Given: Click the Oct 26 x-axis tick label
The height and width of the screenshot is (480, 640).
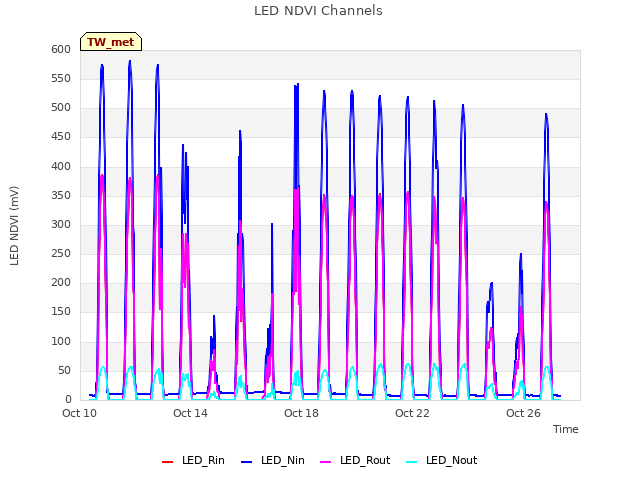Looking at the screenshot, I should click(523, 413).
